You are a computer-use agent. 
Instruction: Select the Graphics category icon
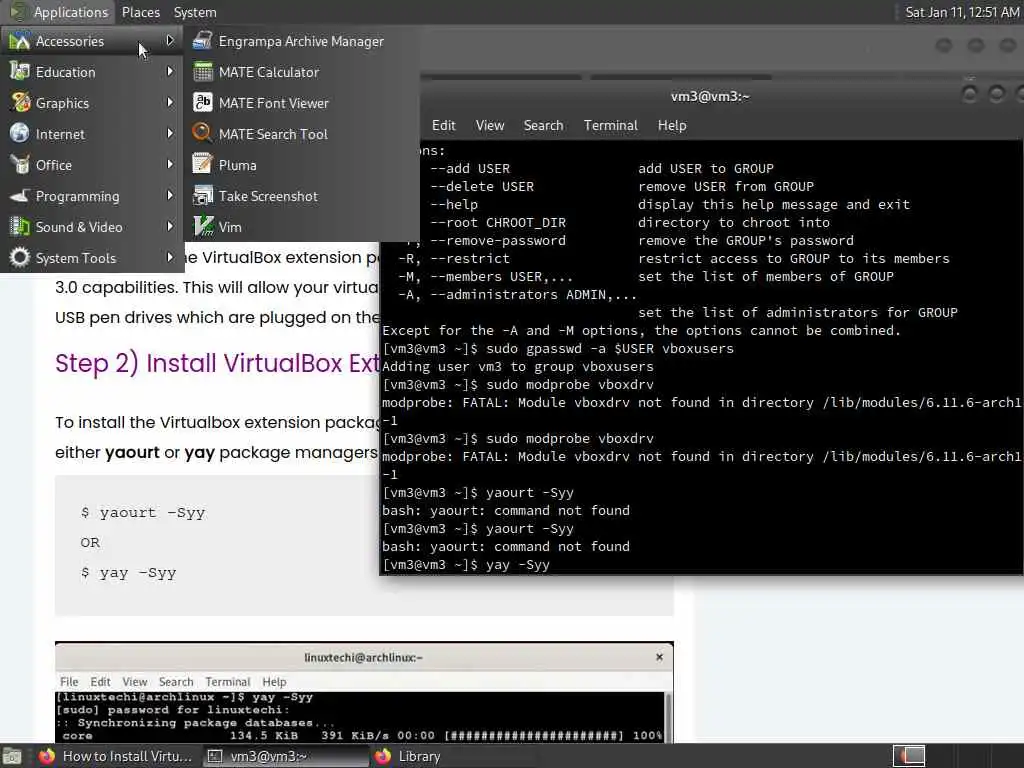[20, 103]
